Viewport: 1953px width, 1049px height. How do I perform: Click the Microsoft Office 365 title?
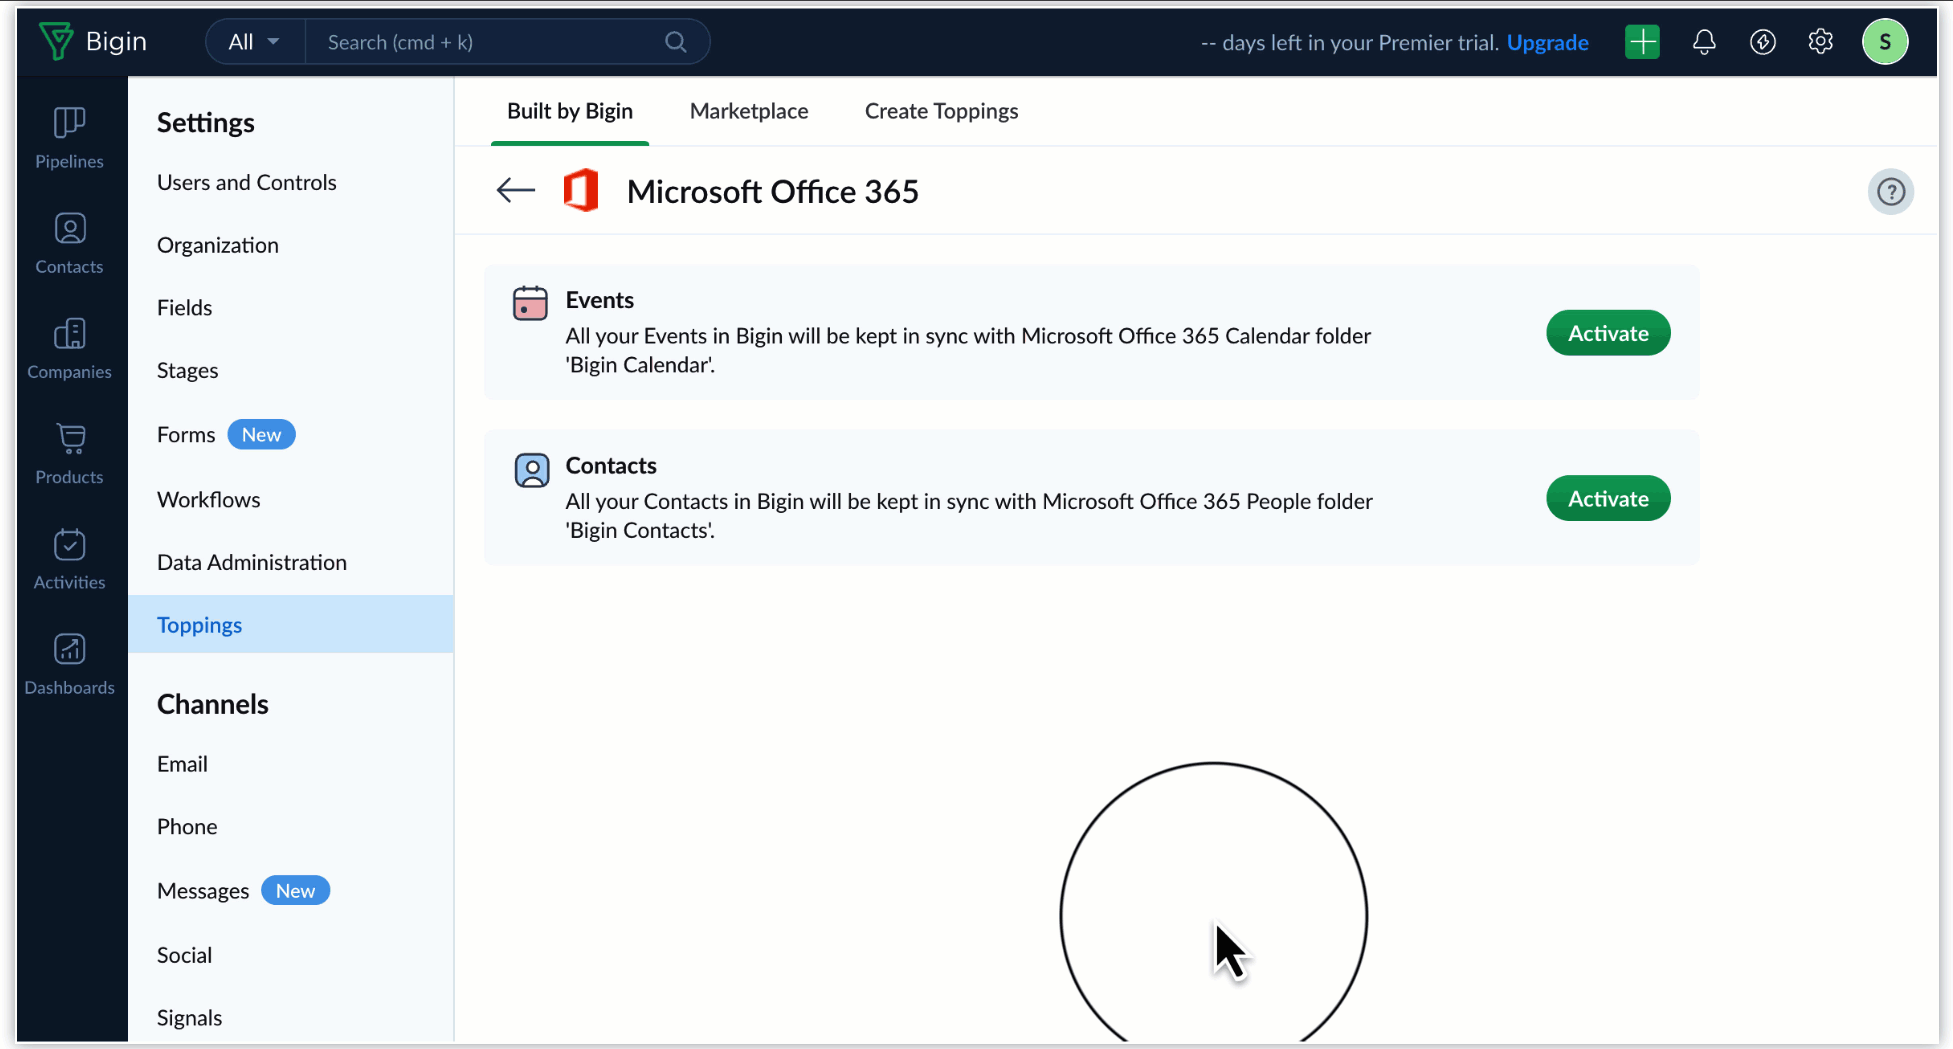[x=772, y=191]
